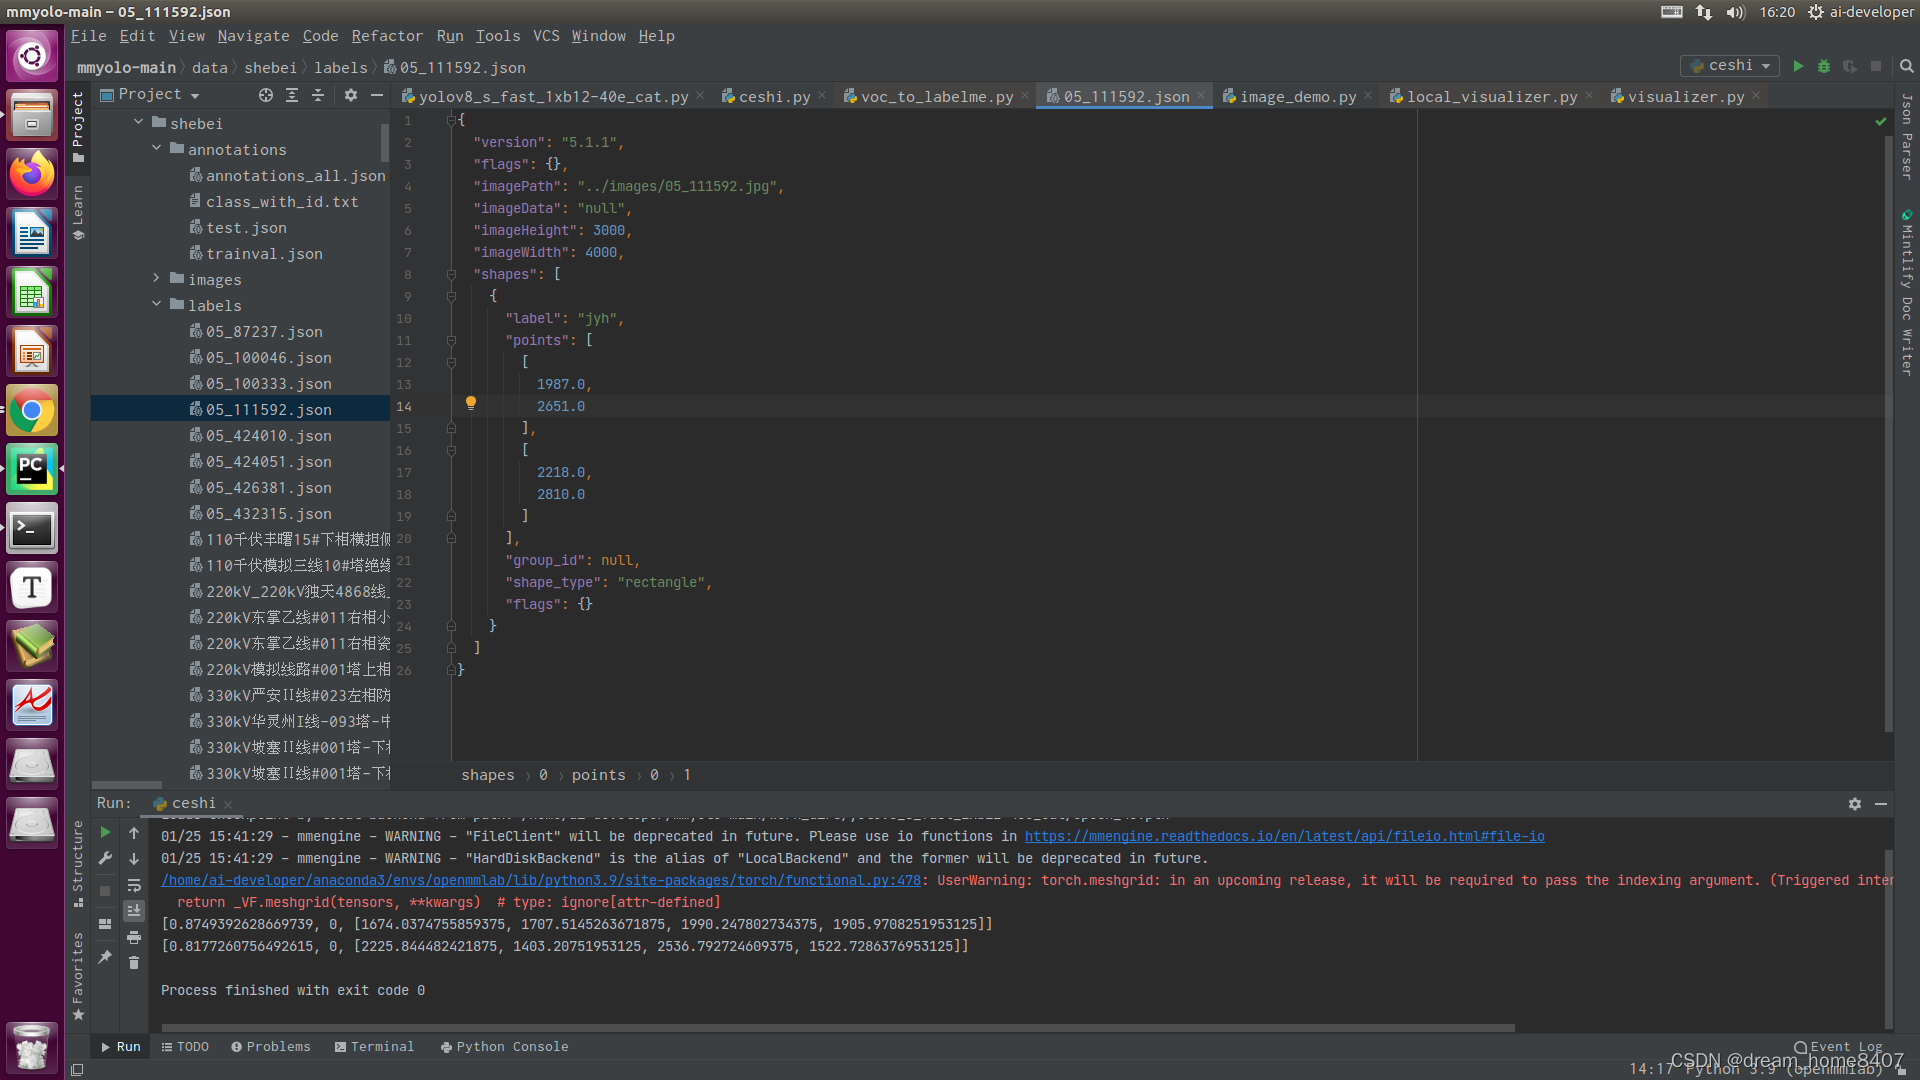
Task: Clear console output with trash icon
Action: pos(134,963)
